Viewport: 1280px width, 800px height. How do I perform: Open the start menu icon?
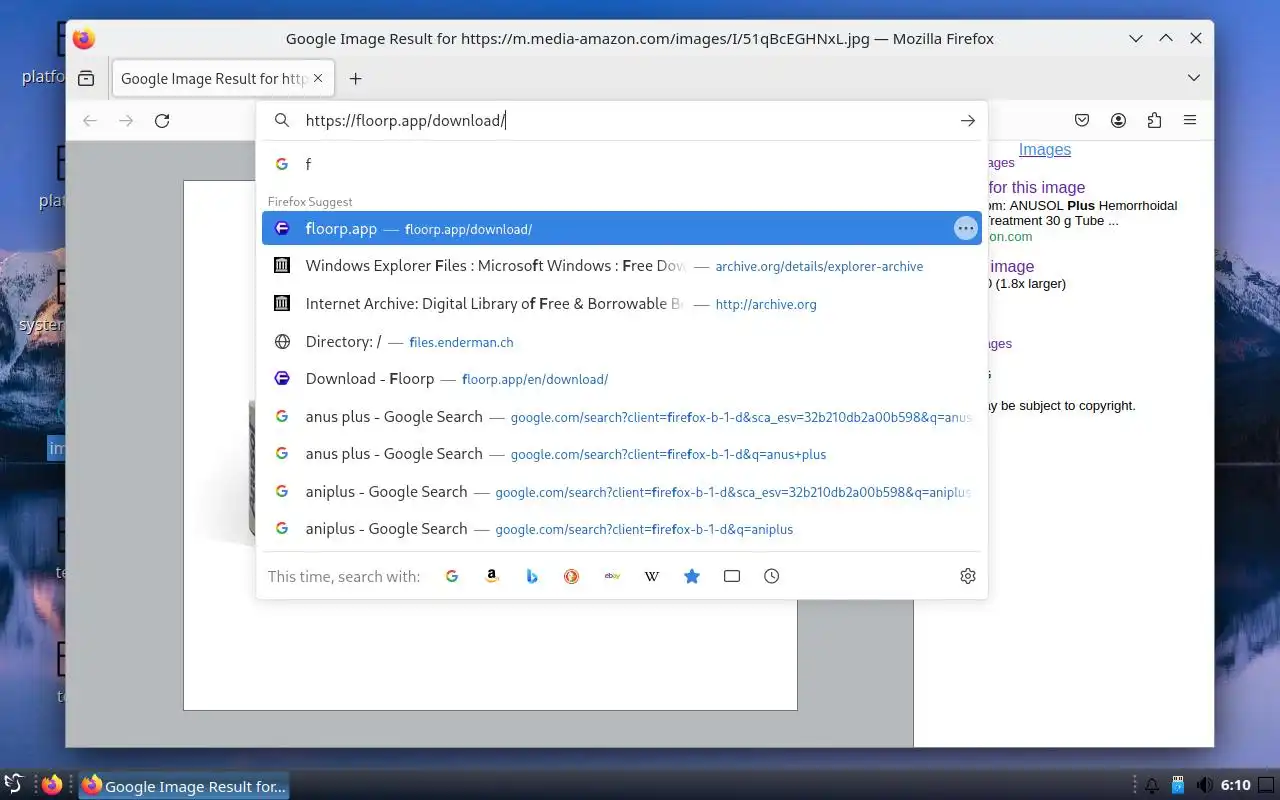[13, 785]
